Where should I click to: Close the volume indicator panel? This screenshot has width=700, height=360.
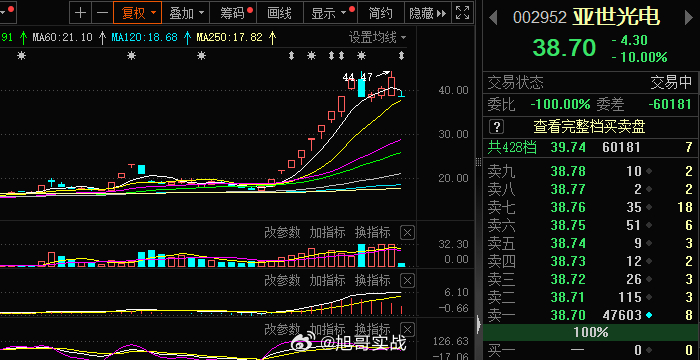pos(407,233)
